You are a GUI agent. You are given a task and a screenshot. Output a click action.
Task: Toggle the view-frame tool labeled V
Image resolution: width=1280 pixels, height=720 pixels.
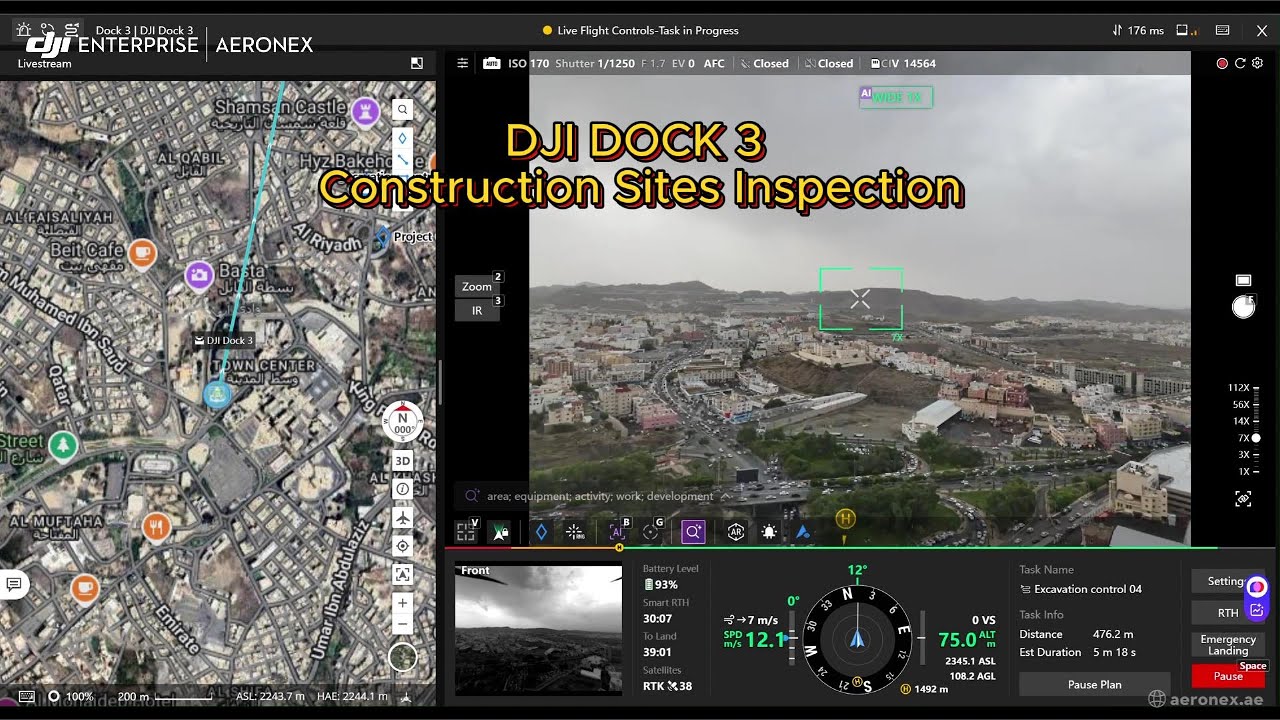tap(467, 532)
